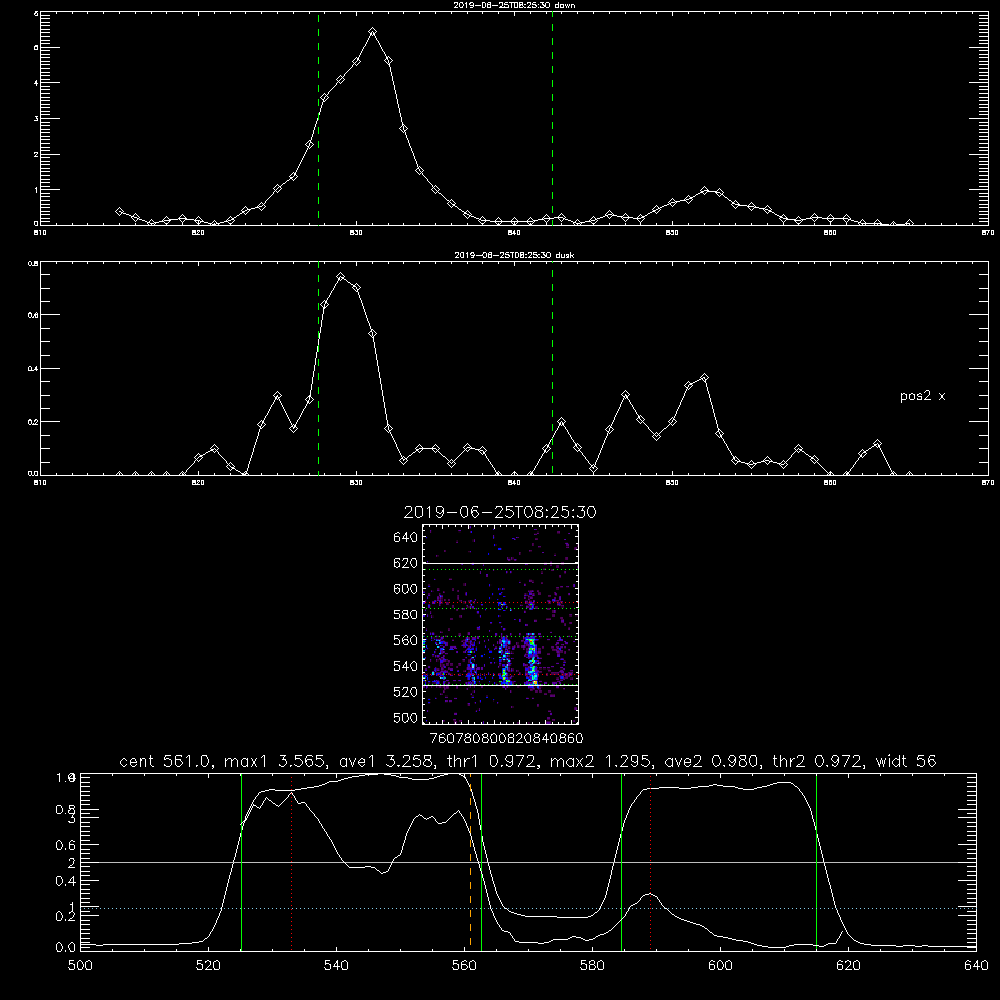1000x1000 pixels.
Task: Click 'thr2 0.972' in the stats line
Action: tap(818, 761)
